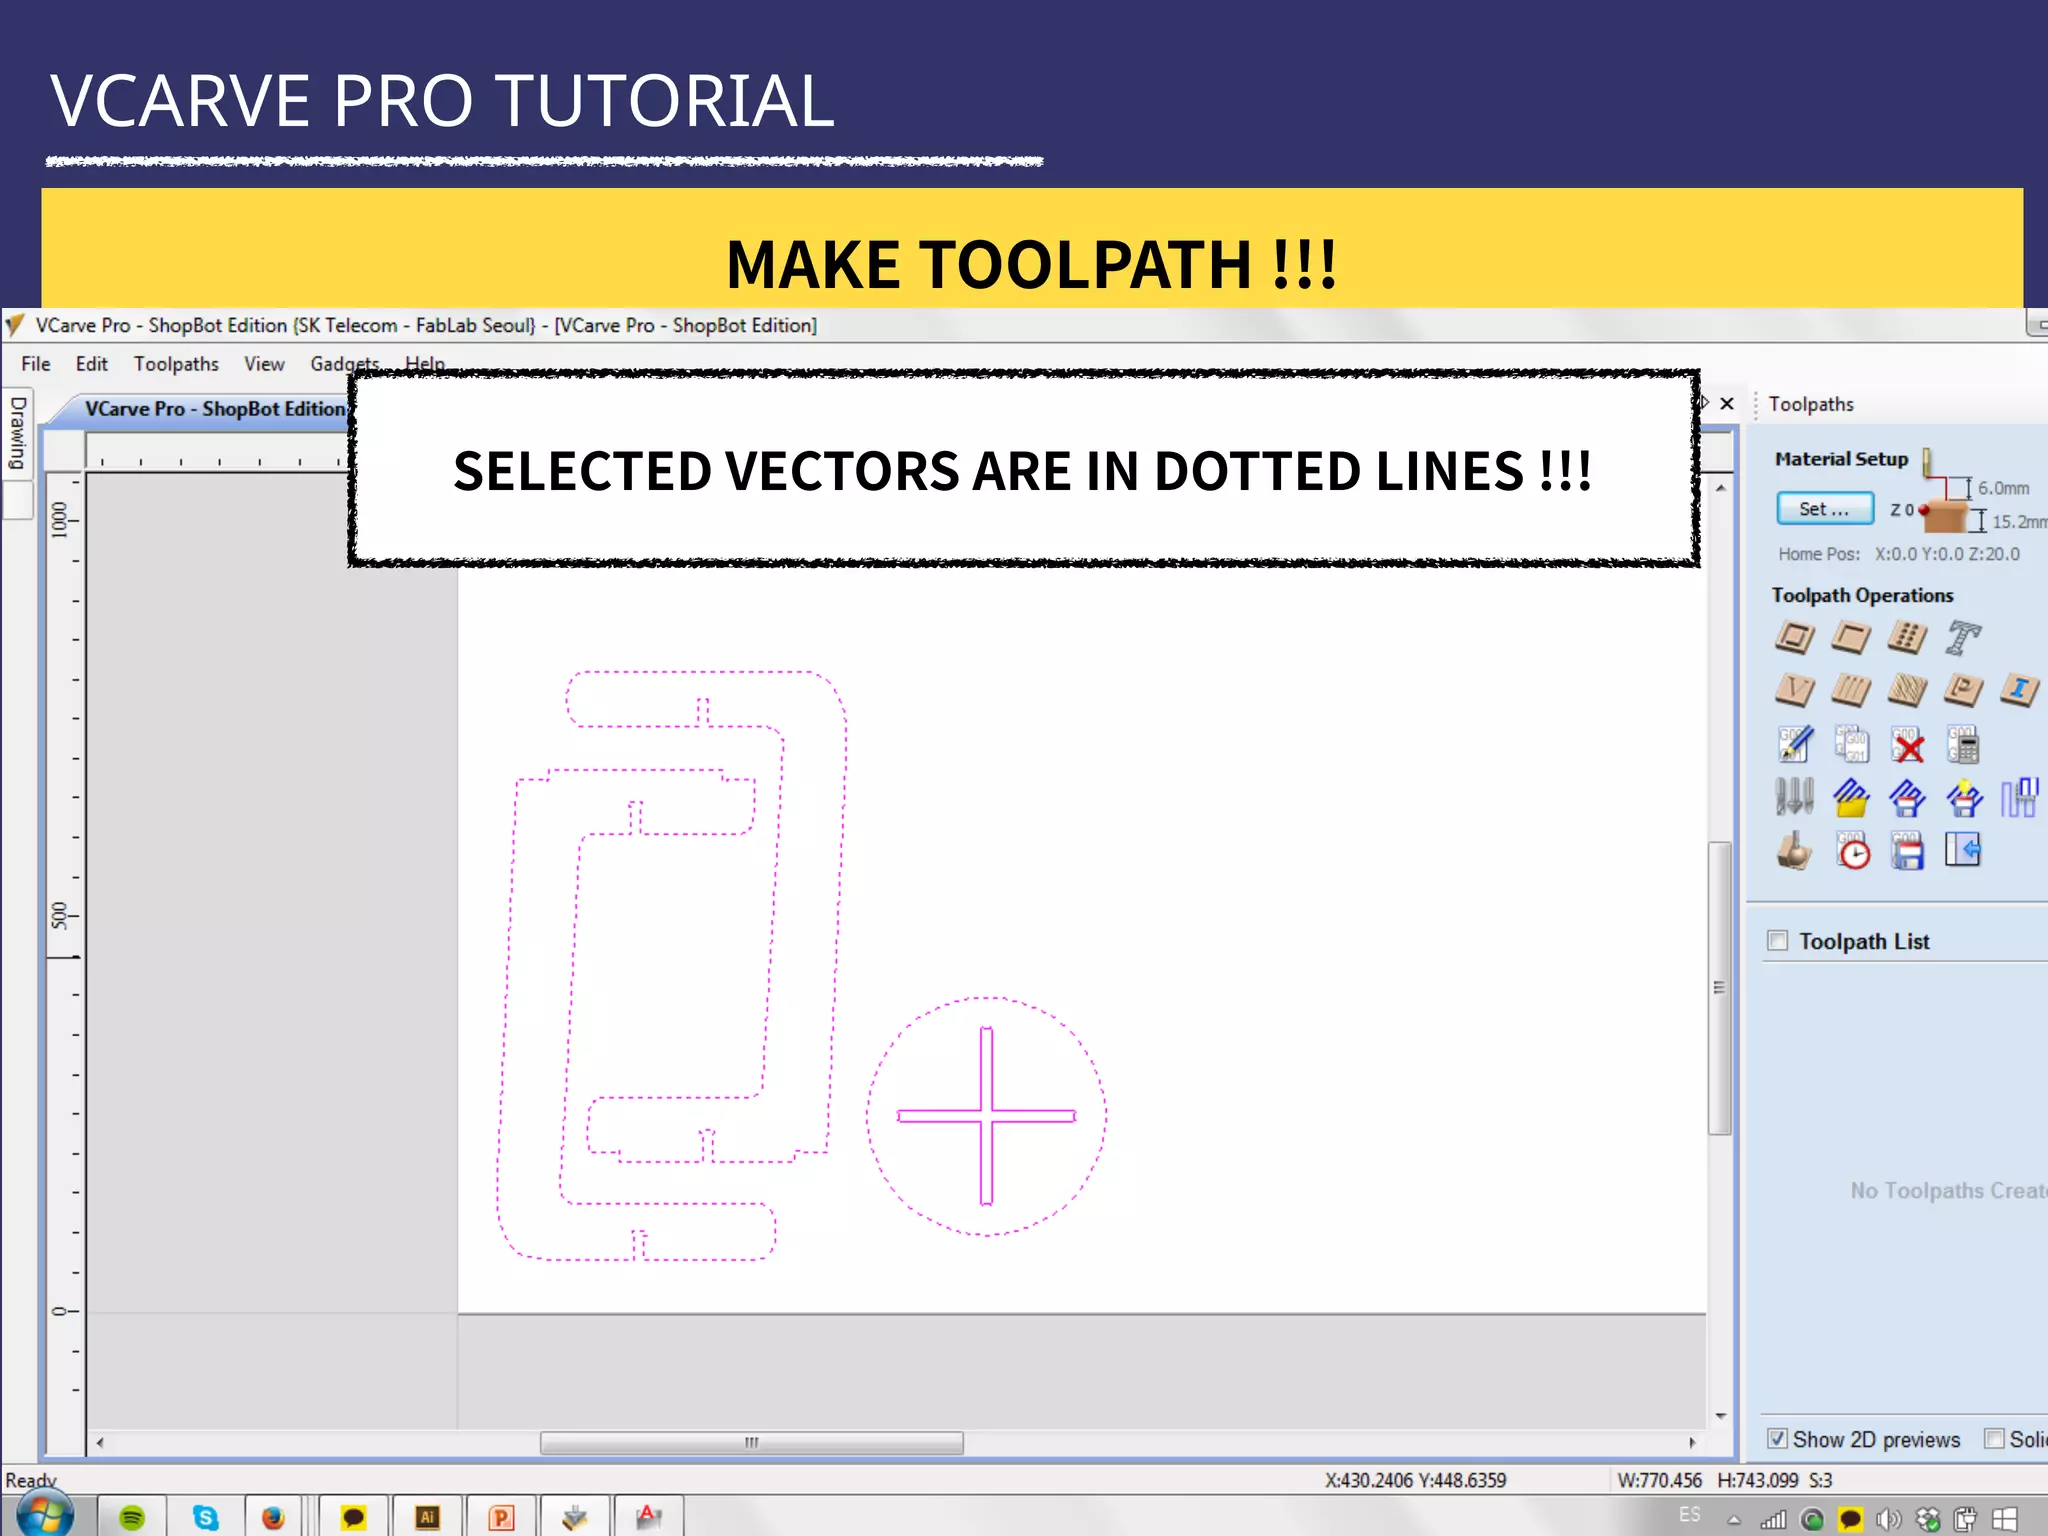2048x1536 pixels.
Task: Open the Pocket toolpath operation
Action: (x=1851, y=637)
